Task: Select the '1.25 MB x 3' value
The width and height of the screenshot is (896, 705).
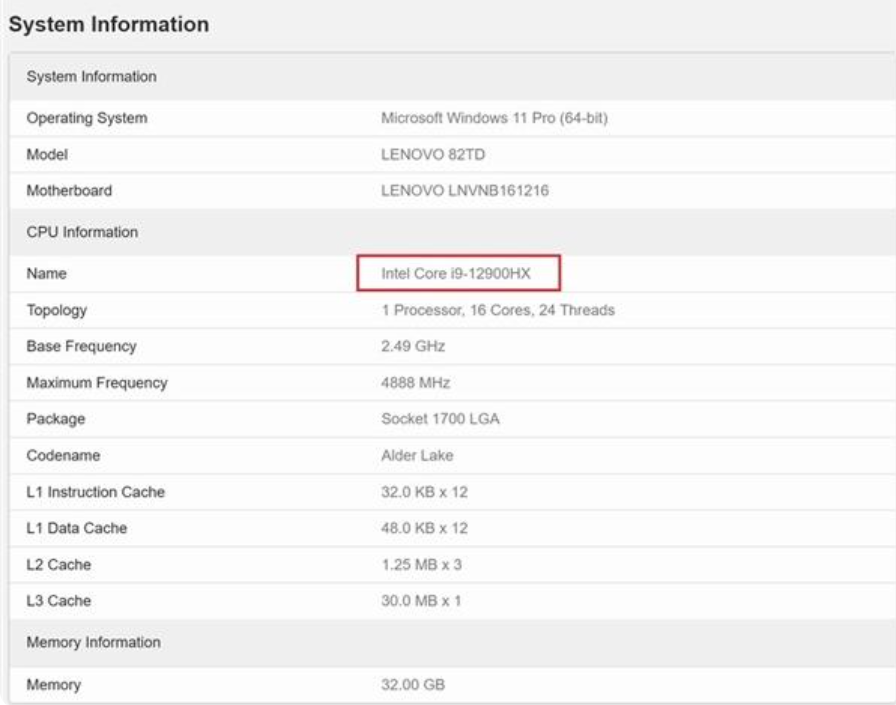Action: pyautogui.click(x=422, y=564)
